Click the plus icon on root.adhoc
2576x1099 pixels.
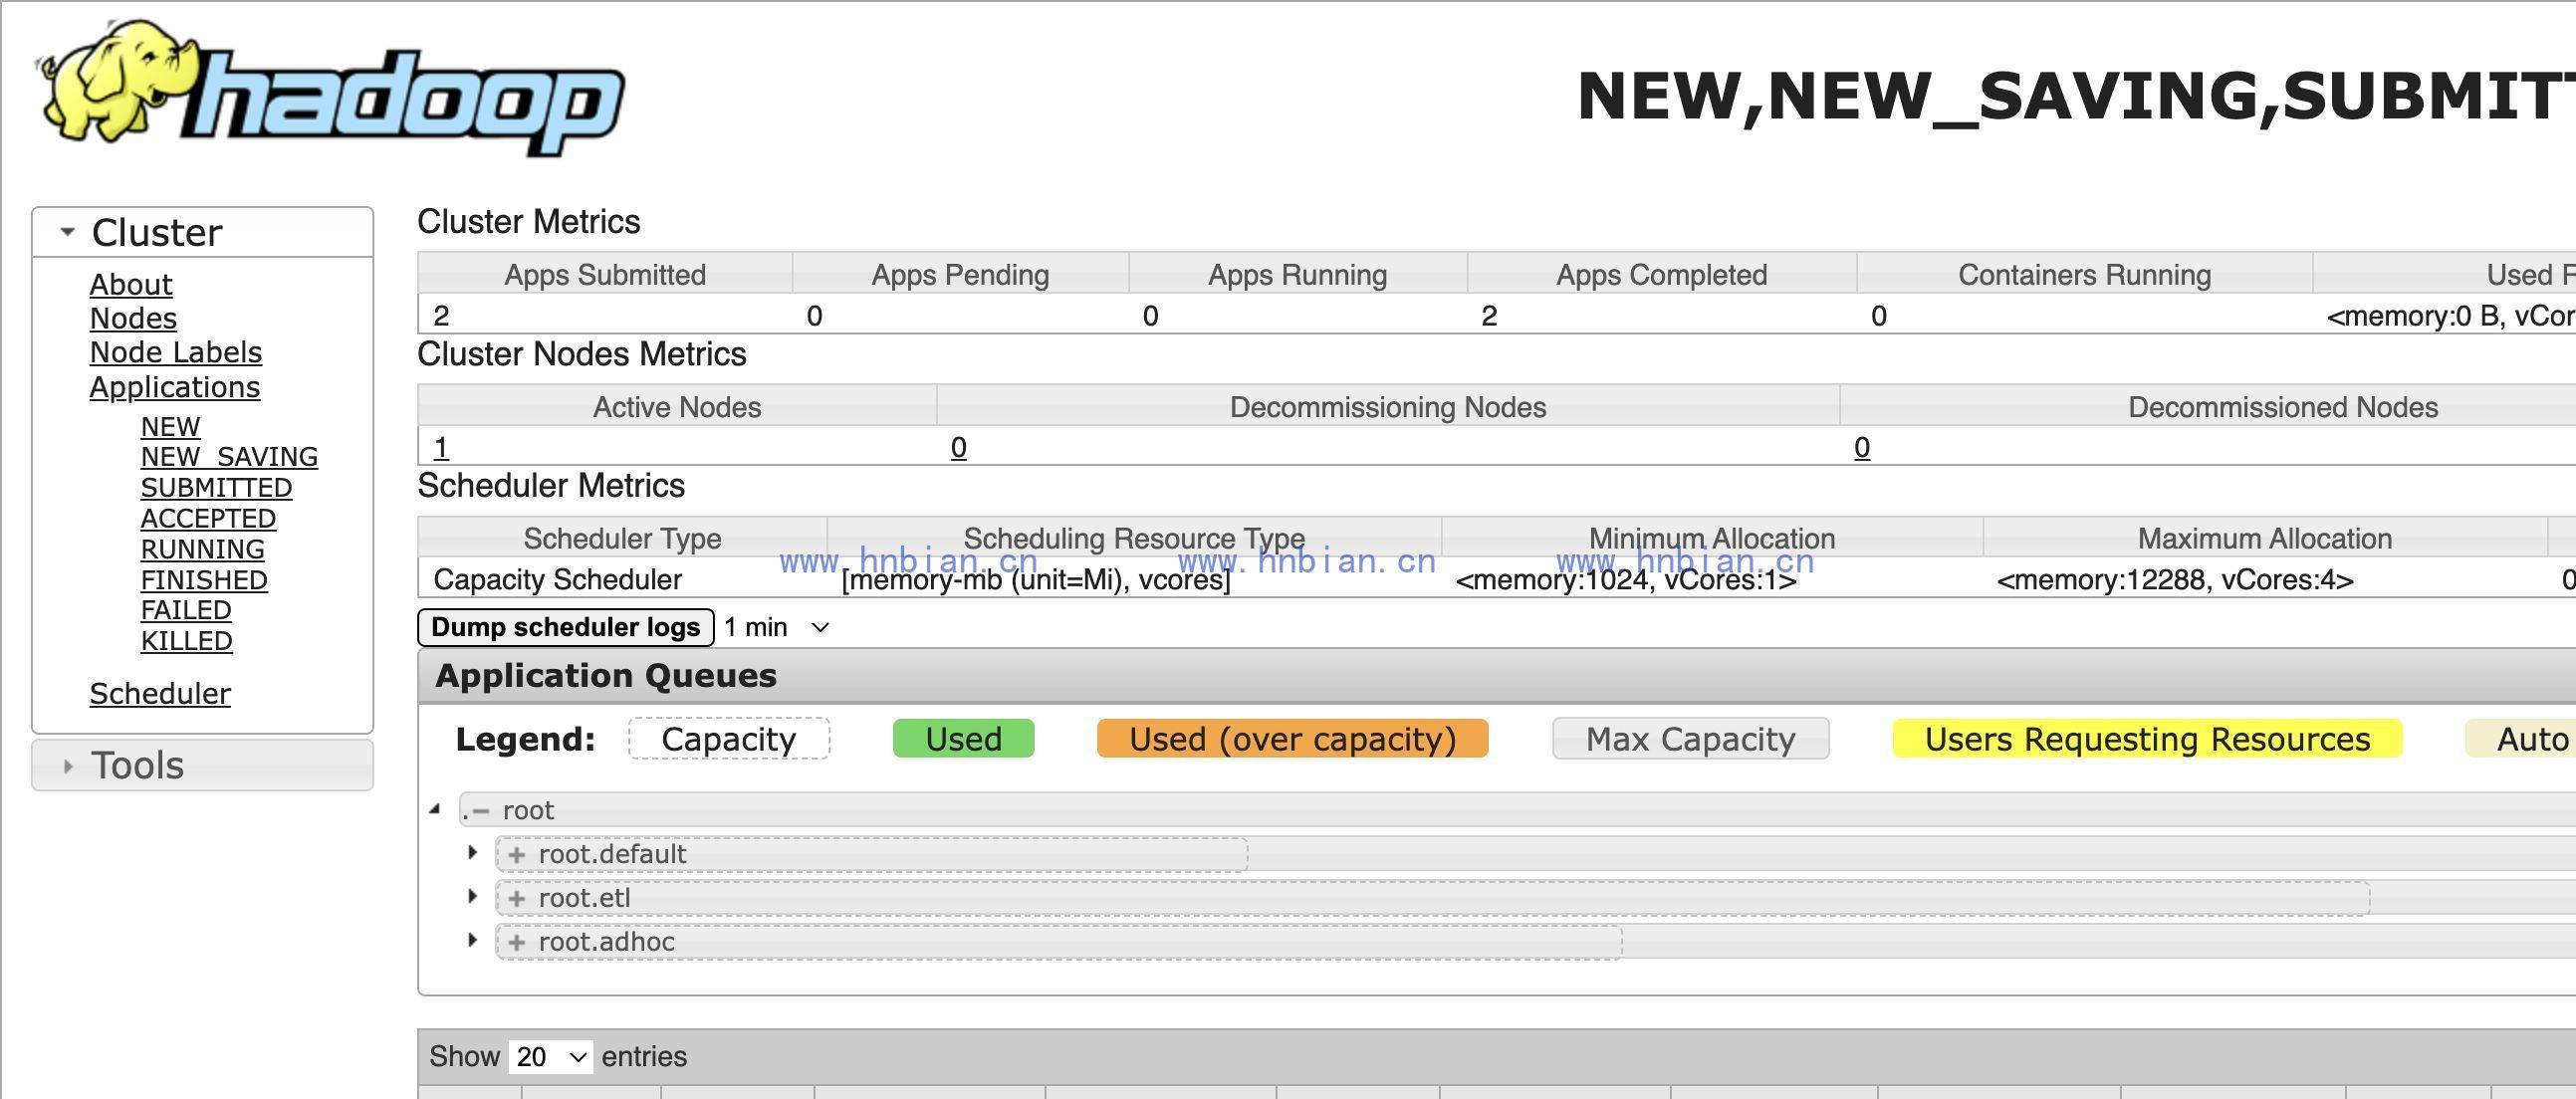point(516,942)
